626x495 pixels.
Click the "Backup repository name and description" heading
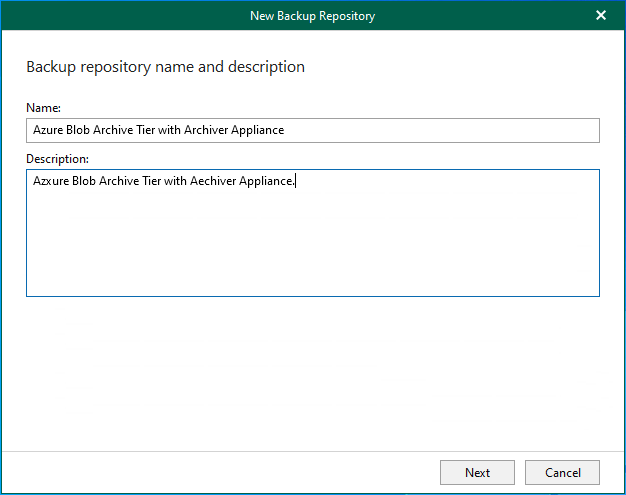point(165,67)
